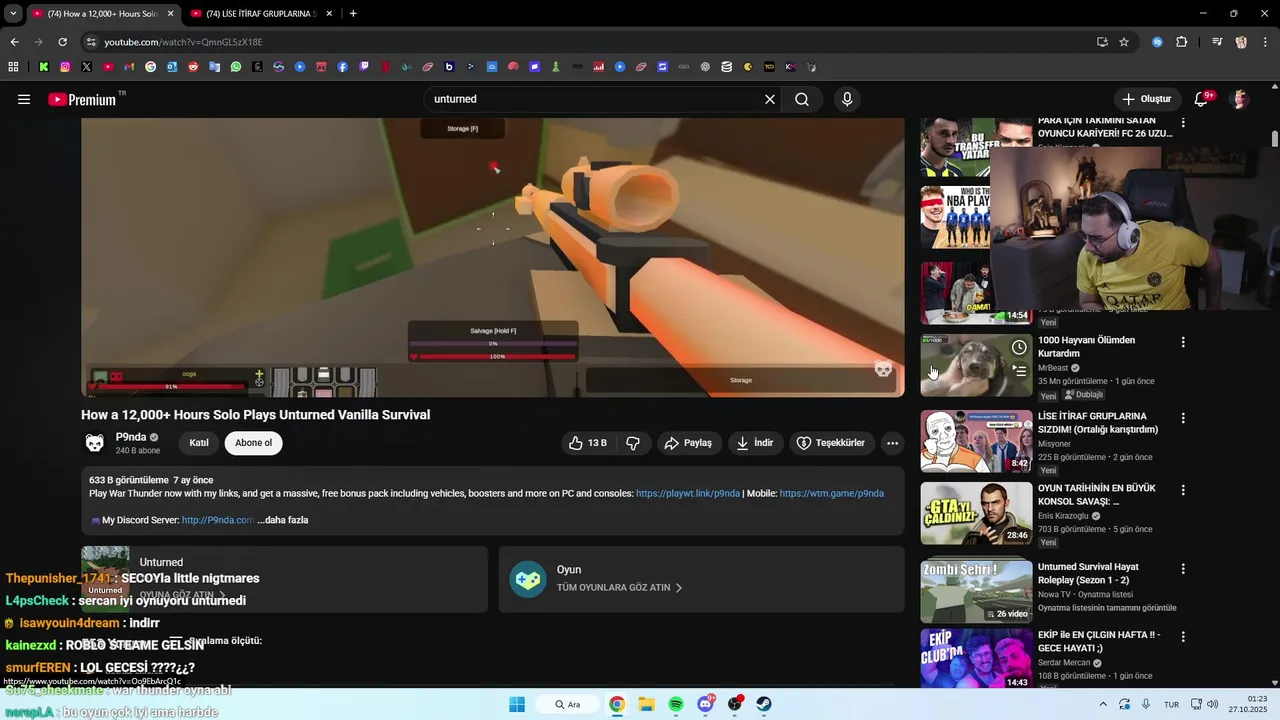Open the GTA'yı Çaldınız 28:46 thumbnail

pos(976,513)
